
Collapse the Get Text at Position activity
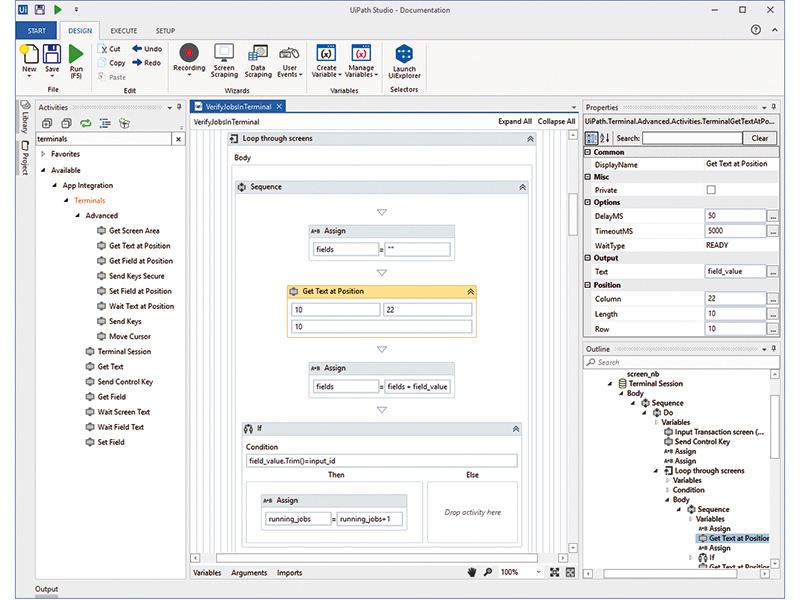(x=470, y=291)
